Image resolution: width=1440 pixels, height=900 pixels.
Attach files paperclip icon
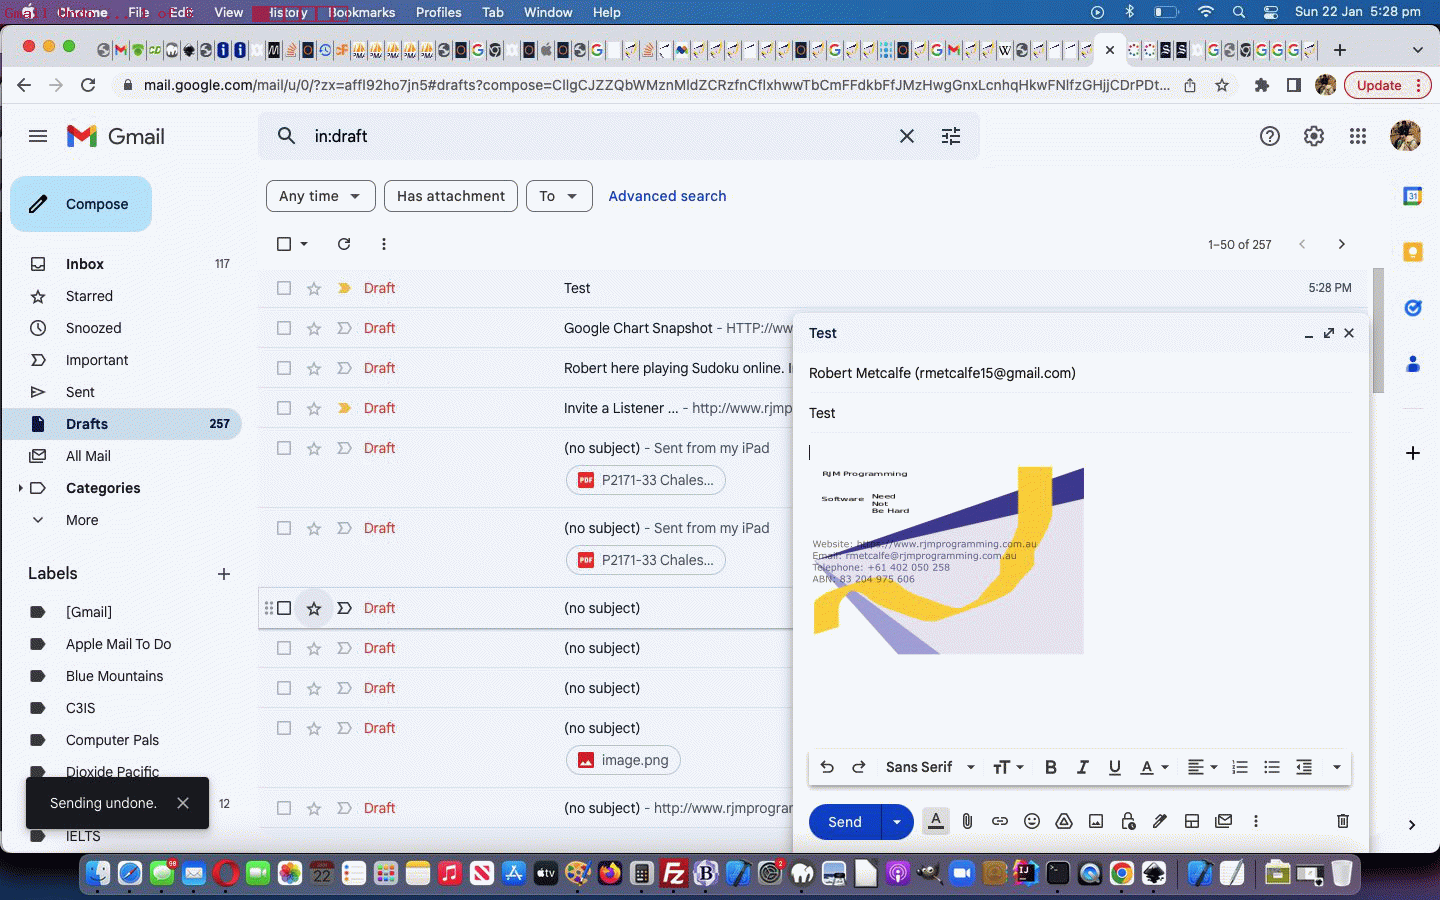968,821
